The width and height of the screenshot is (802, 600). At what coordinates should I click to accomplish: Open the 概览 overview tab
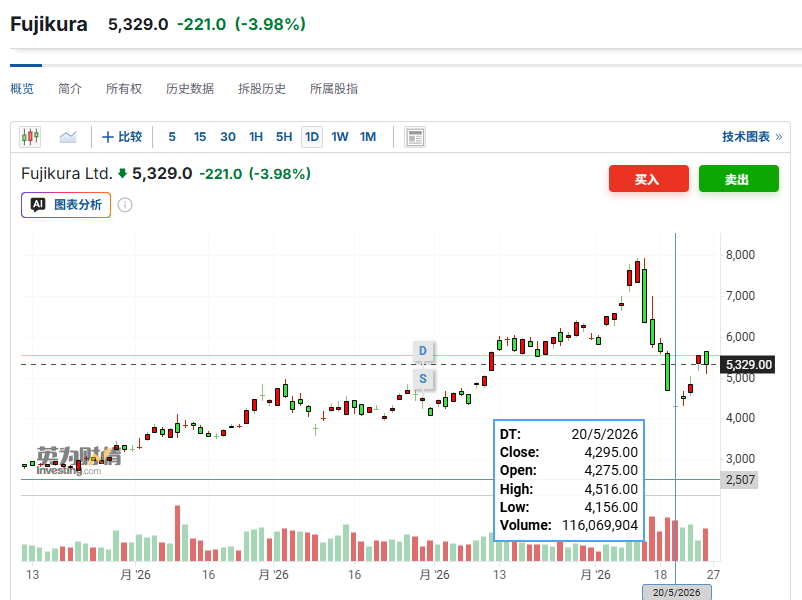tap(22, 88)
